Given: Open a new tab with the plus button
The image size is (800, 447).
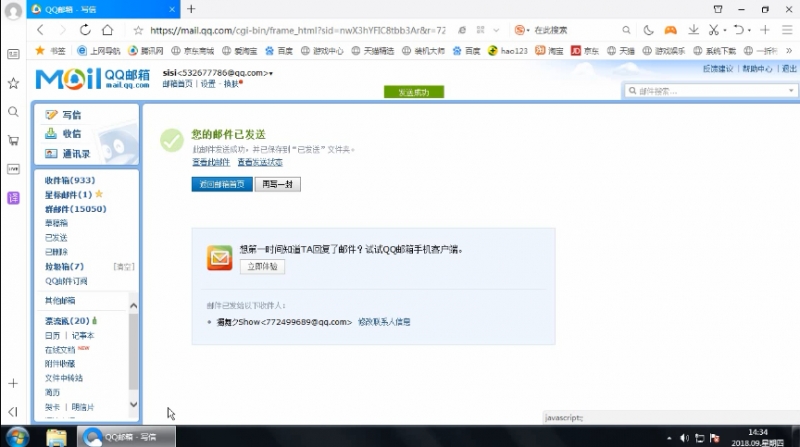Looking at the screenshot, I should coord(191,9).
